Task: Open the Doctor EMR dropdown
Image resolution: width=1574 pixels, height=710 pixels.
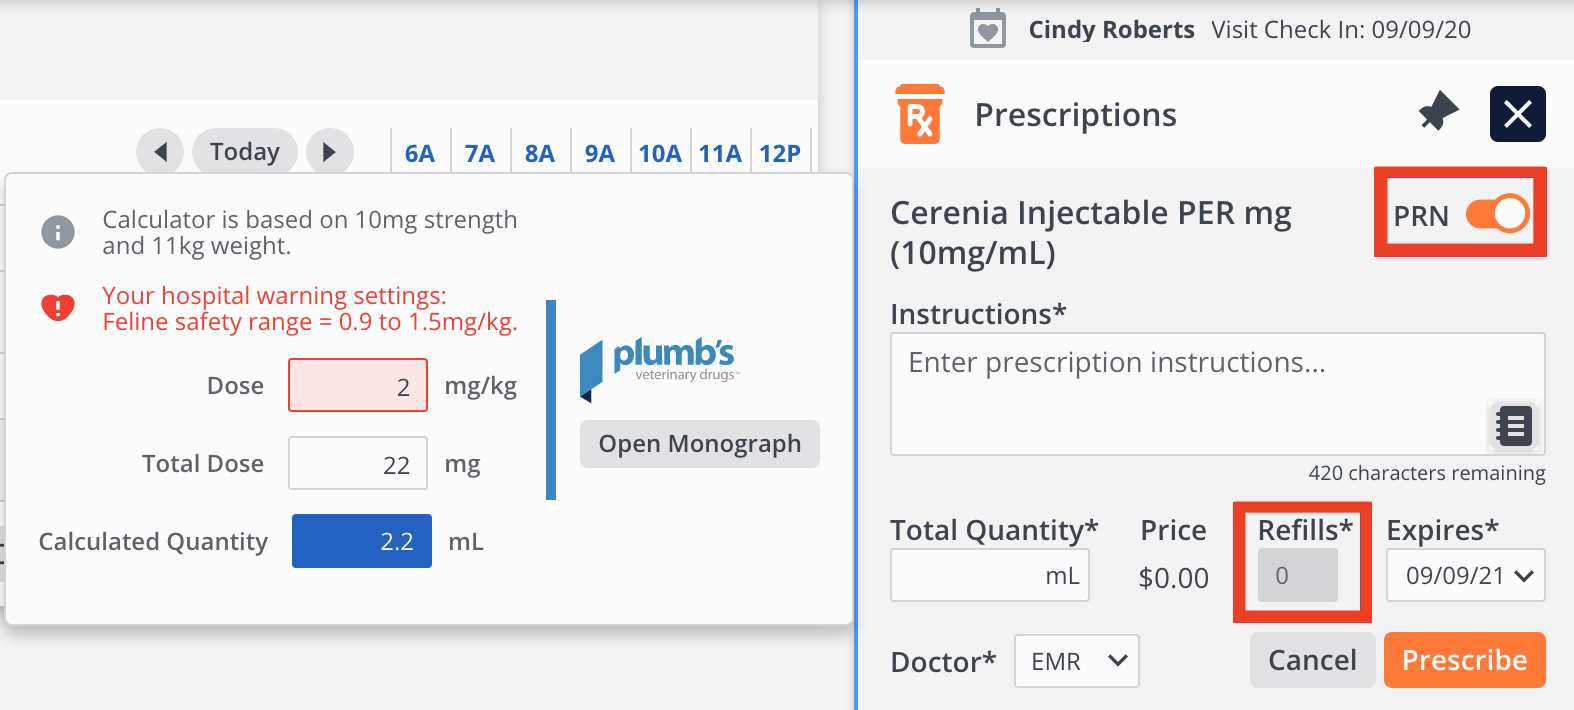Action: click(x=1076, y=661)
